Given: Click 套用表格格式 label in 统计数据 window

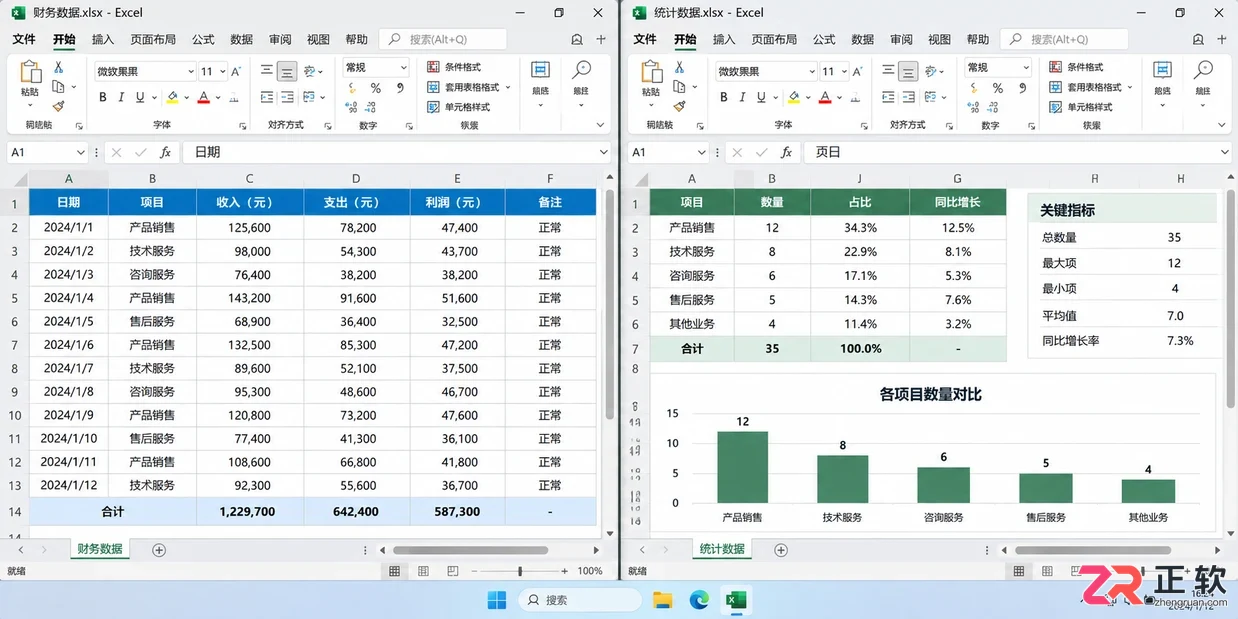Looking at the screenshot, I should (1094, 87).
